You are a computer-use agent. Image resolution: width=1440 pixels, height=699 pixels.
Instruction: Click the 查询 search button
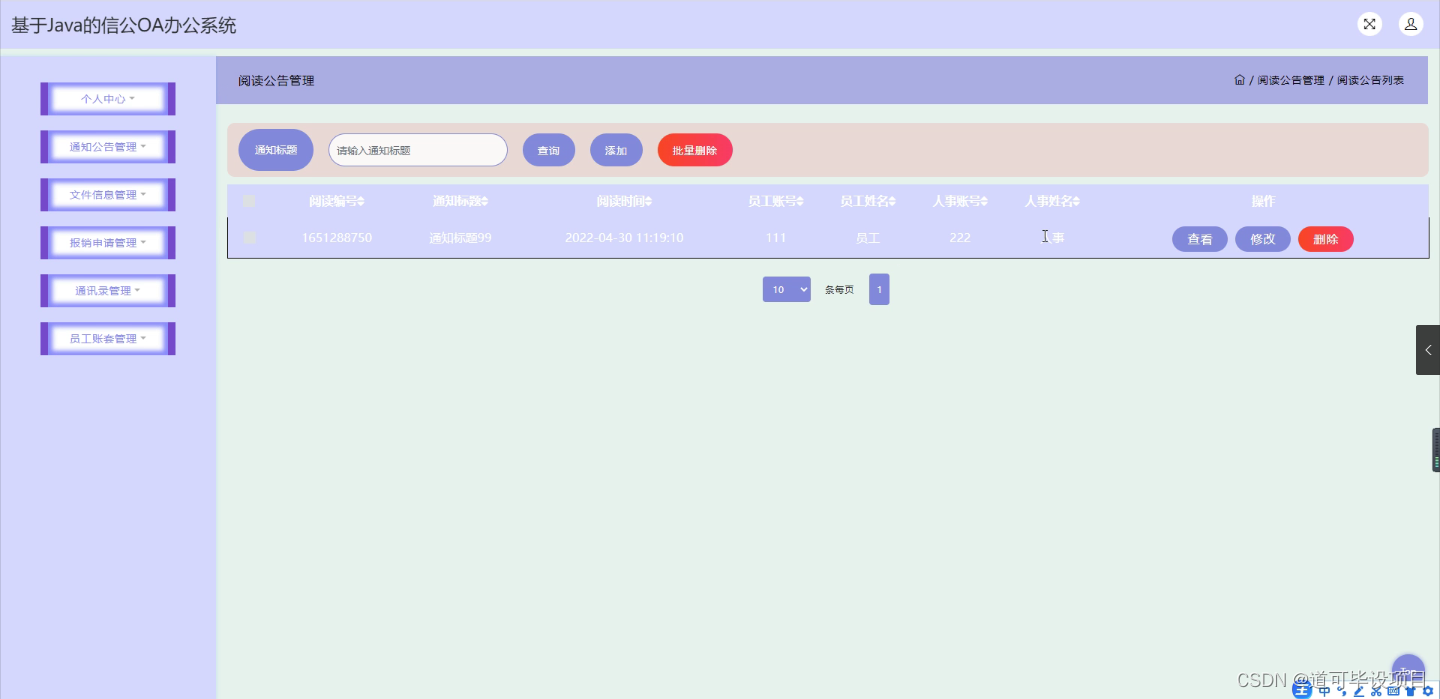click(548, 149)
